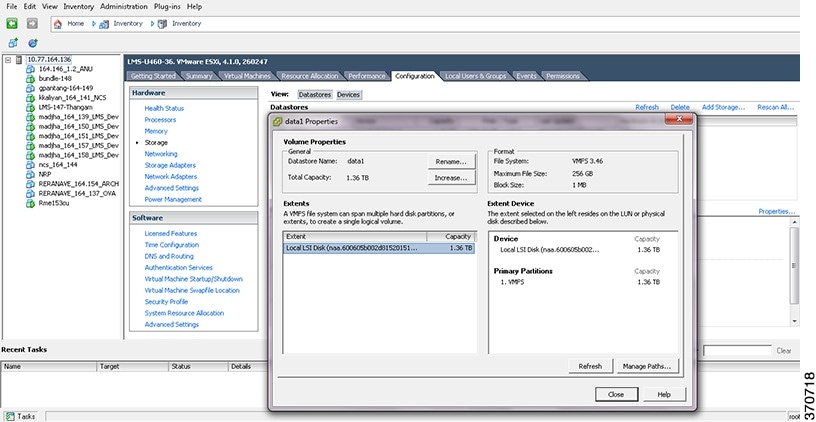Select VM Rme153cu
Viewport: 816px width, 422px height.
(x=54, y=203)
